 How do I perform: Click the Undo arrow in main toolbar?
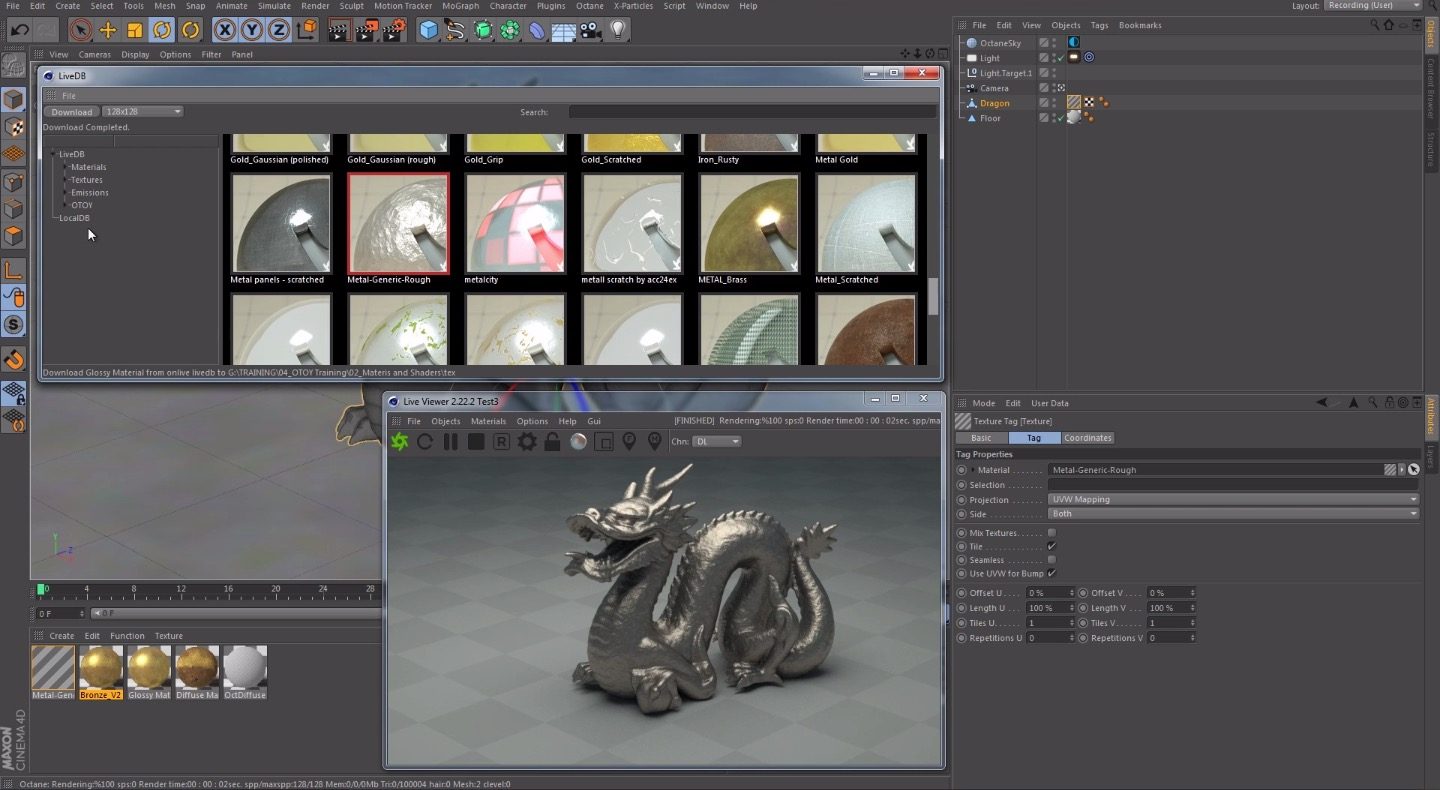[20, 30]
